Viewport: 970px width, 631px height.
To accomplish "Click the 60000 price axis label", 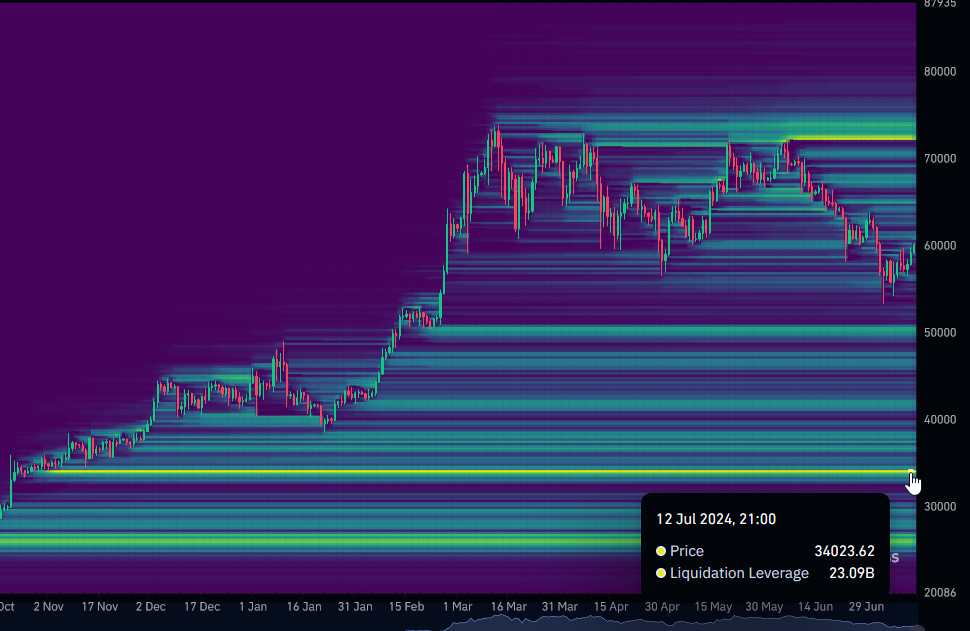I will [x=940, y=246].
